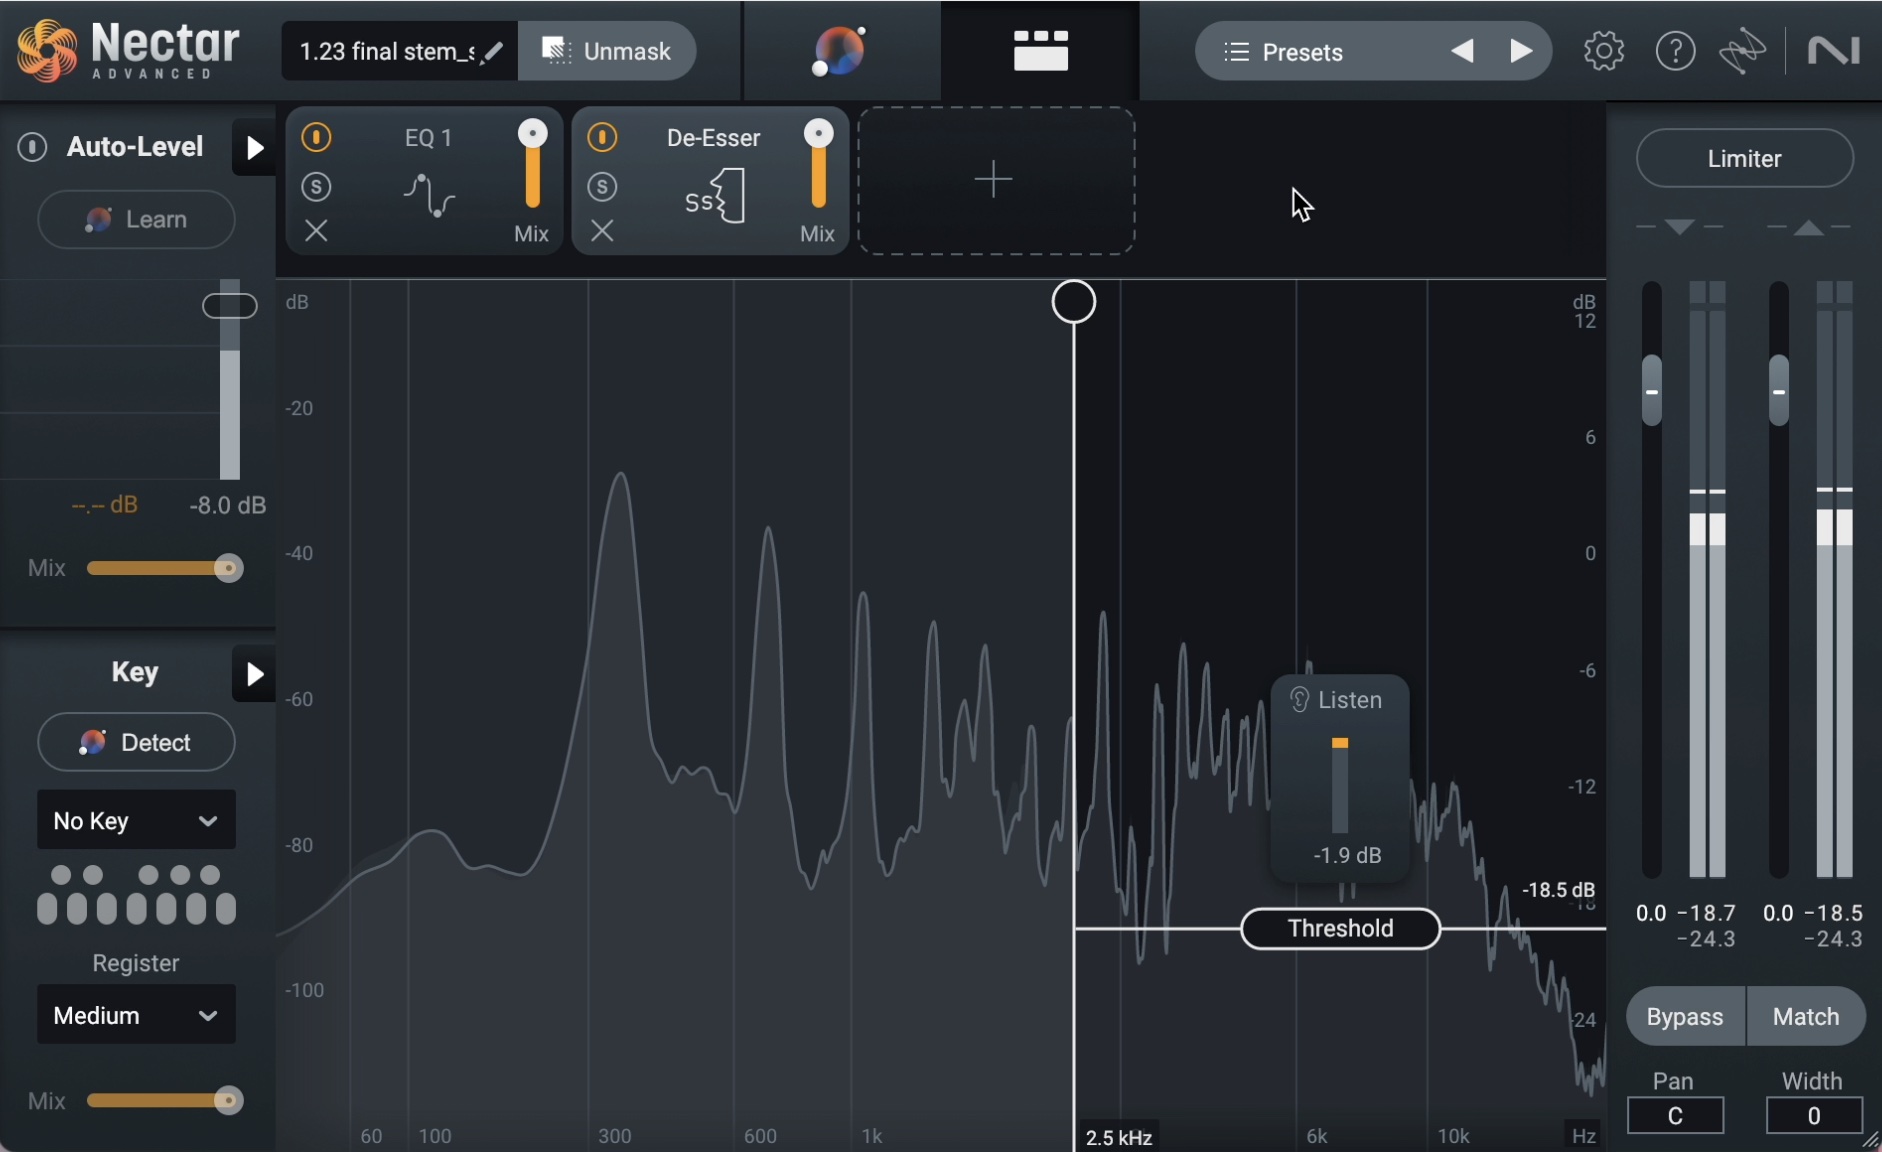
Task: Open the No Key dropdown
Action: tap(136, 820)
